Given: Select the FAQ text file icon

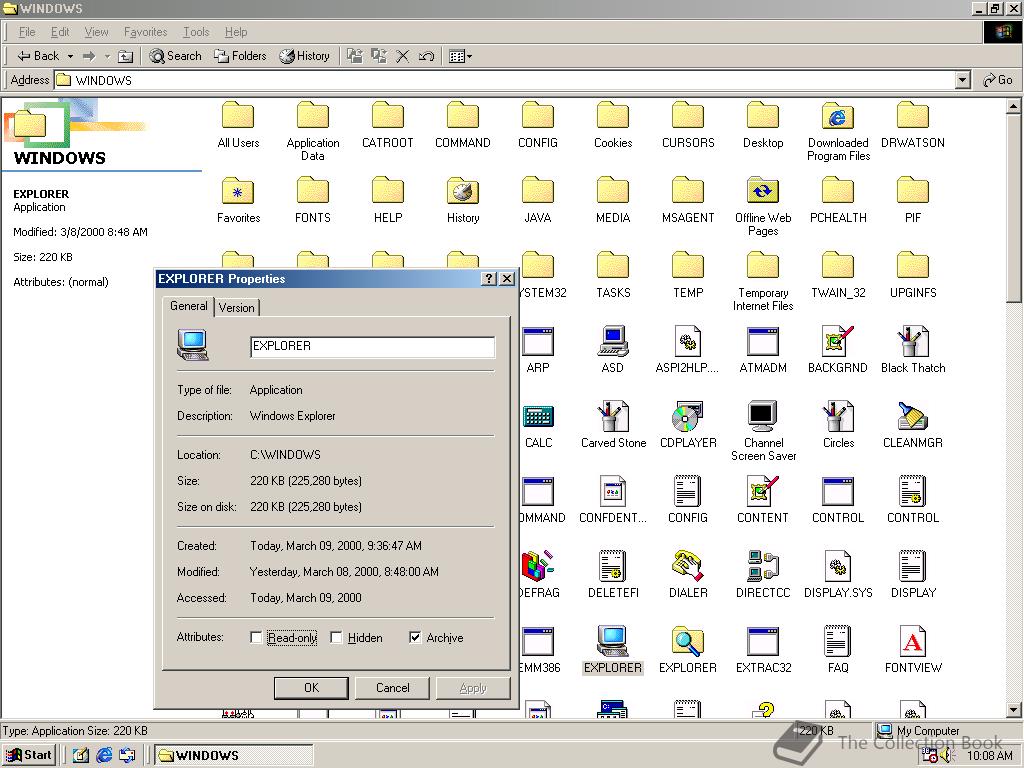Looking at the screenshot, I should (x=838, y=641).
